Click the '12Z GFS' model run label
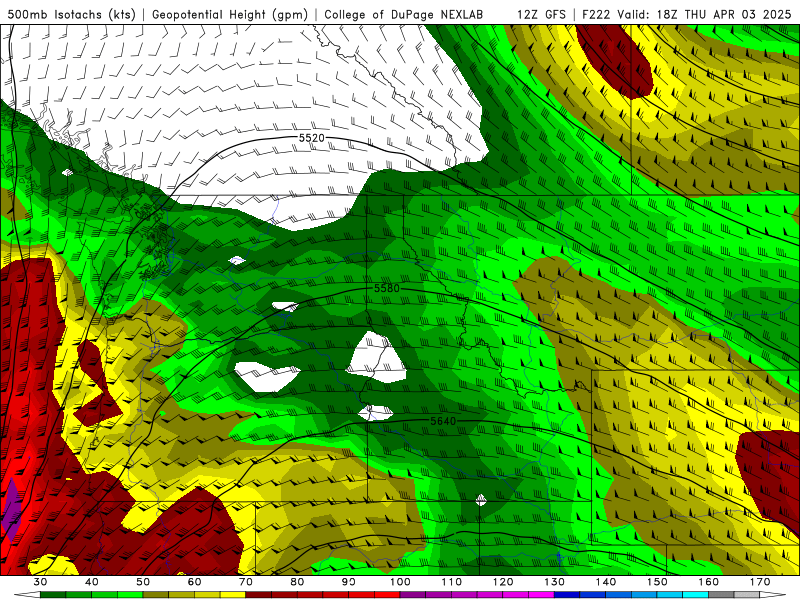The image size is (800, 600). [541, 14]
